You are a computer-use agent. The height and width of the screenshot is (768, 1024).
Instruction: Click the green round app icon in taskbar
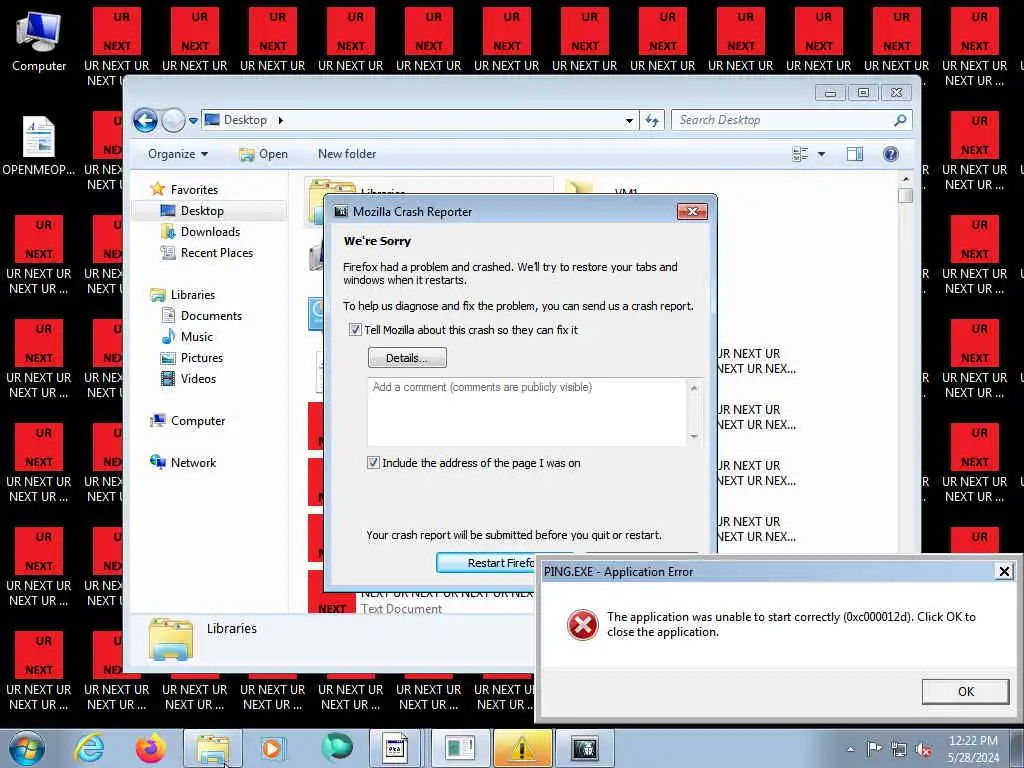[x=337, y=748]
